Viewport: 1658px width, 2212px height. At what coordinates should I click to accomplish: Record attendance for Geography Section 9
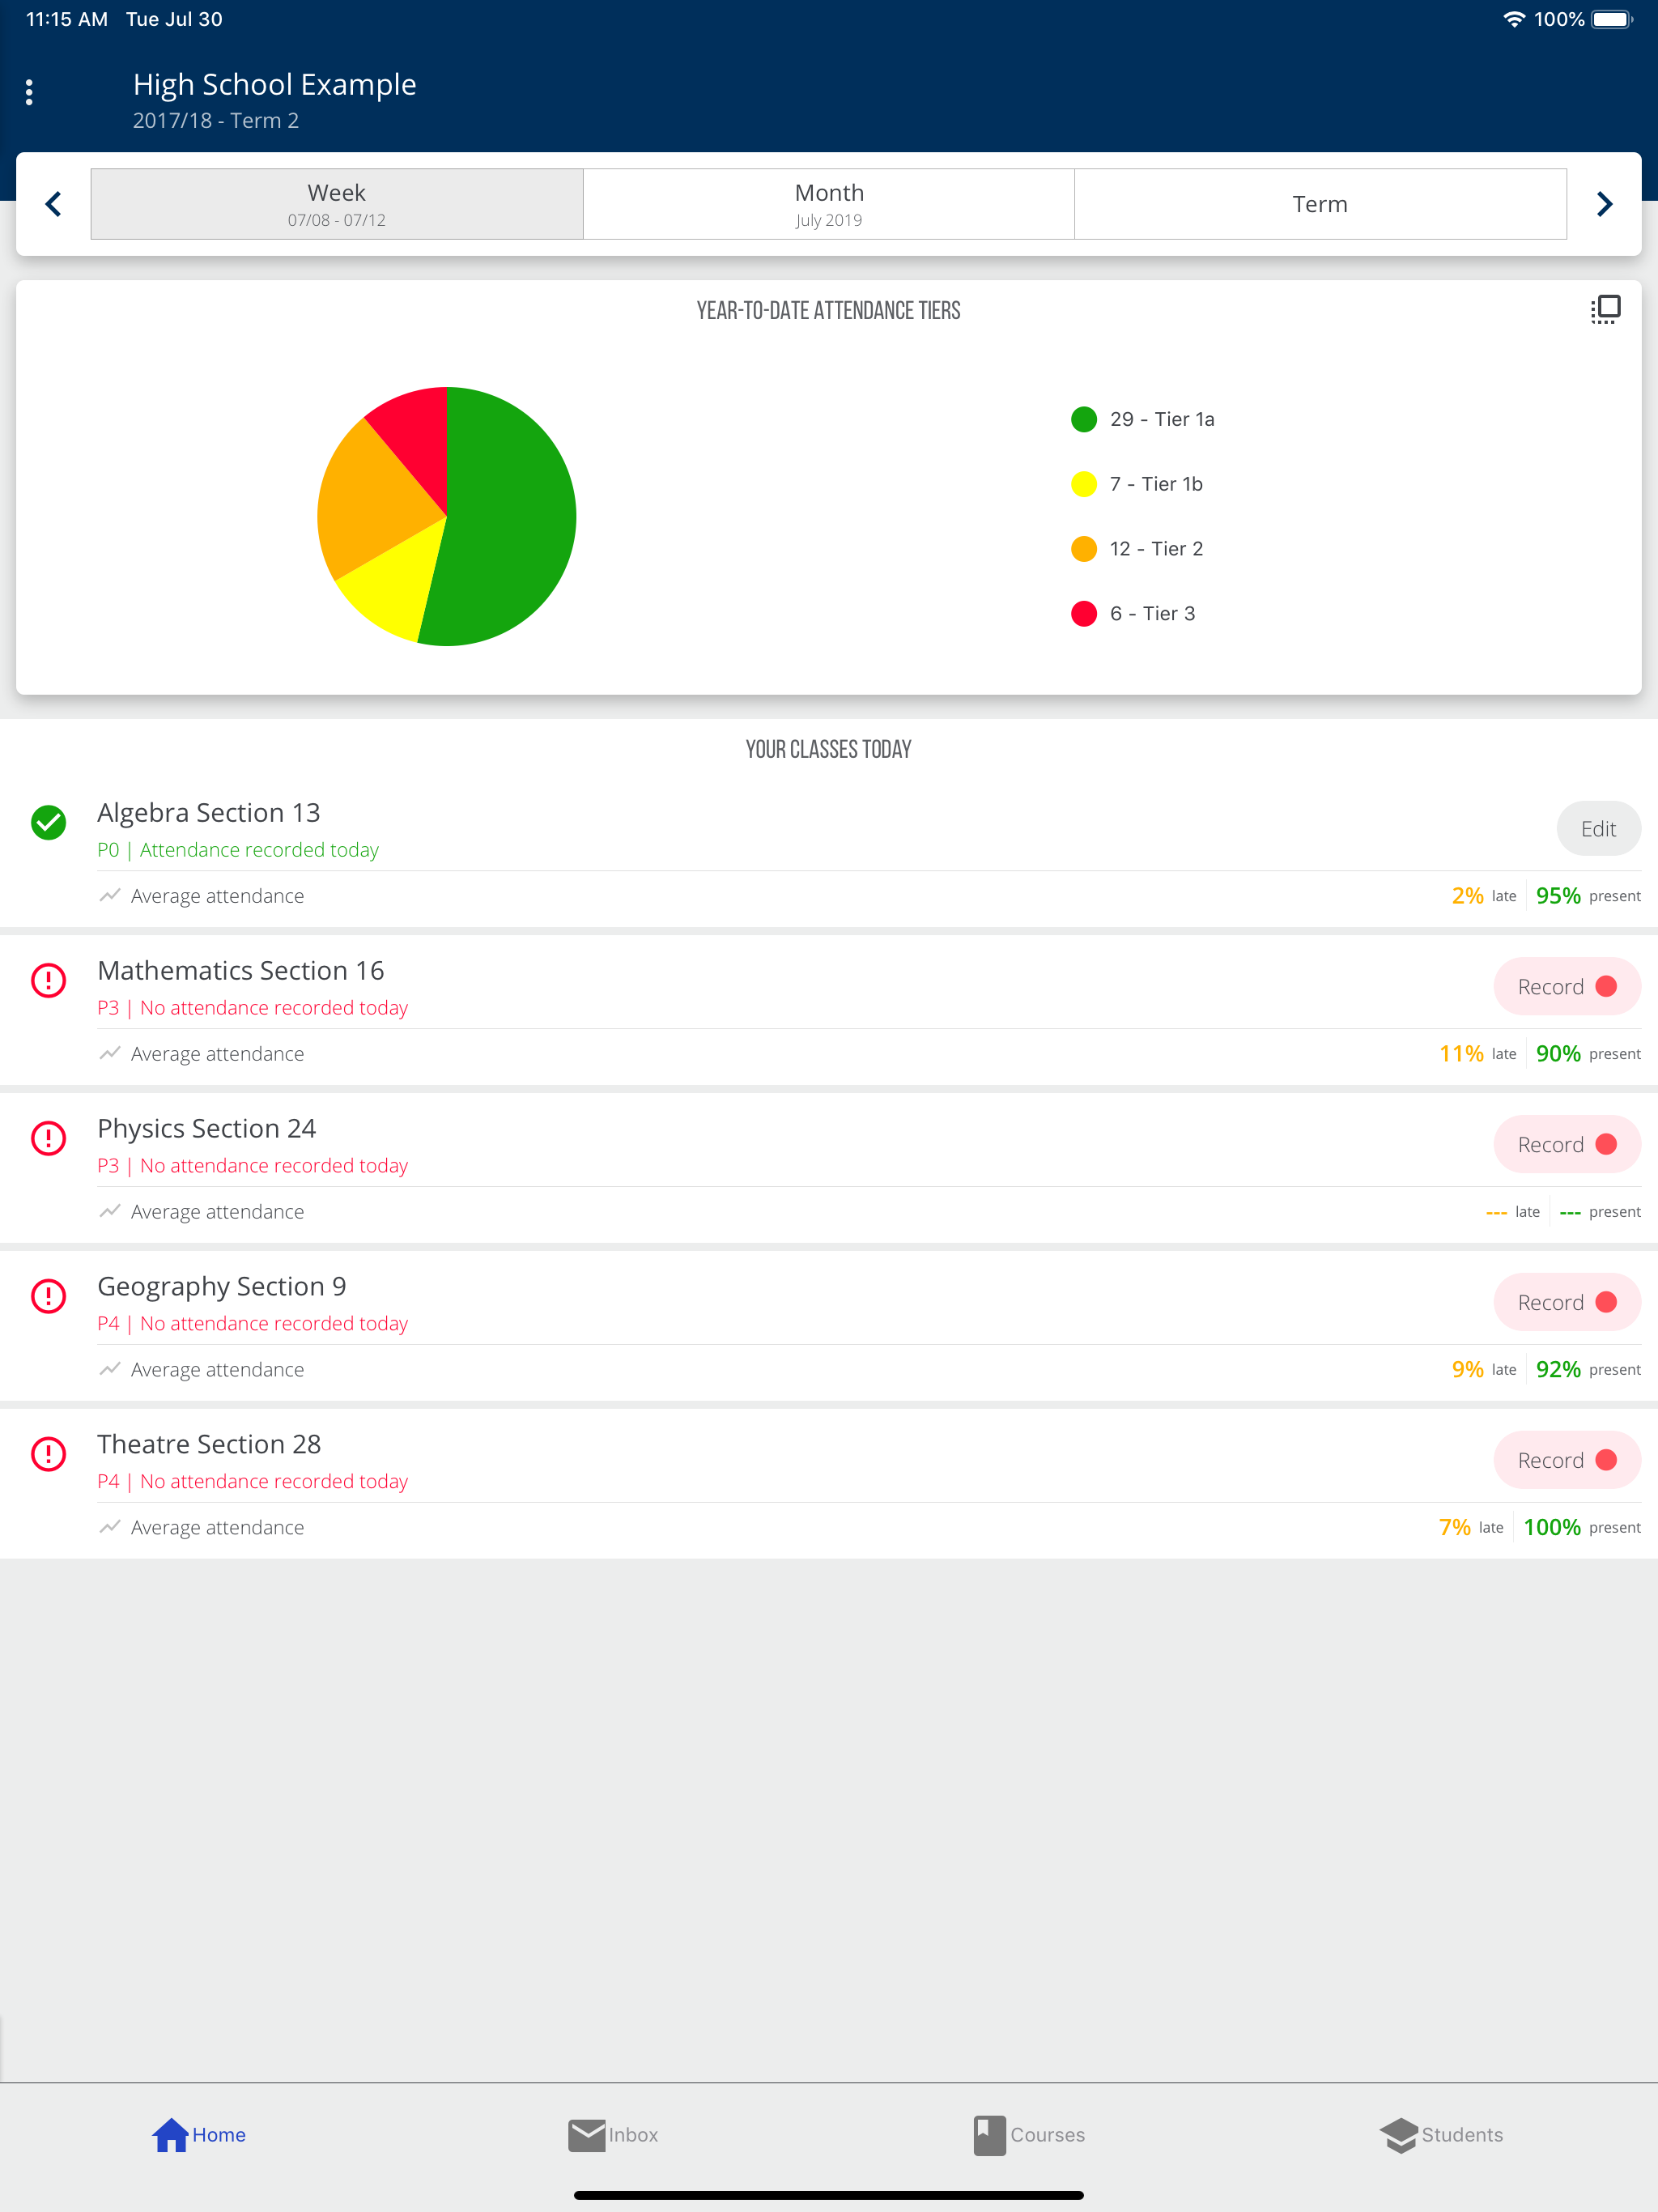[1566, 1302]
